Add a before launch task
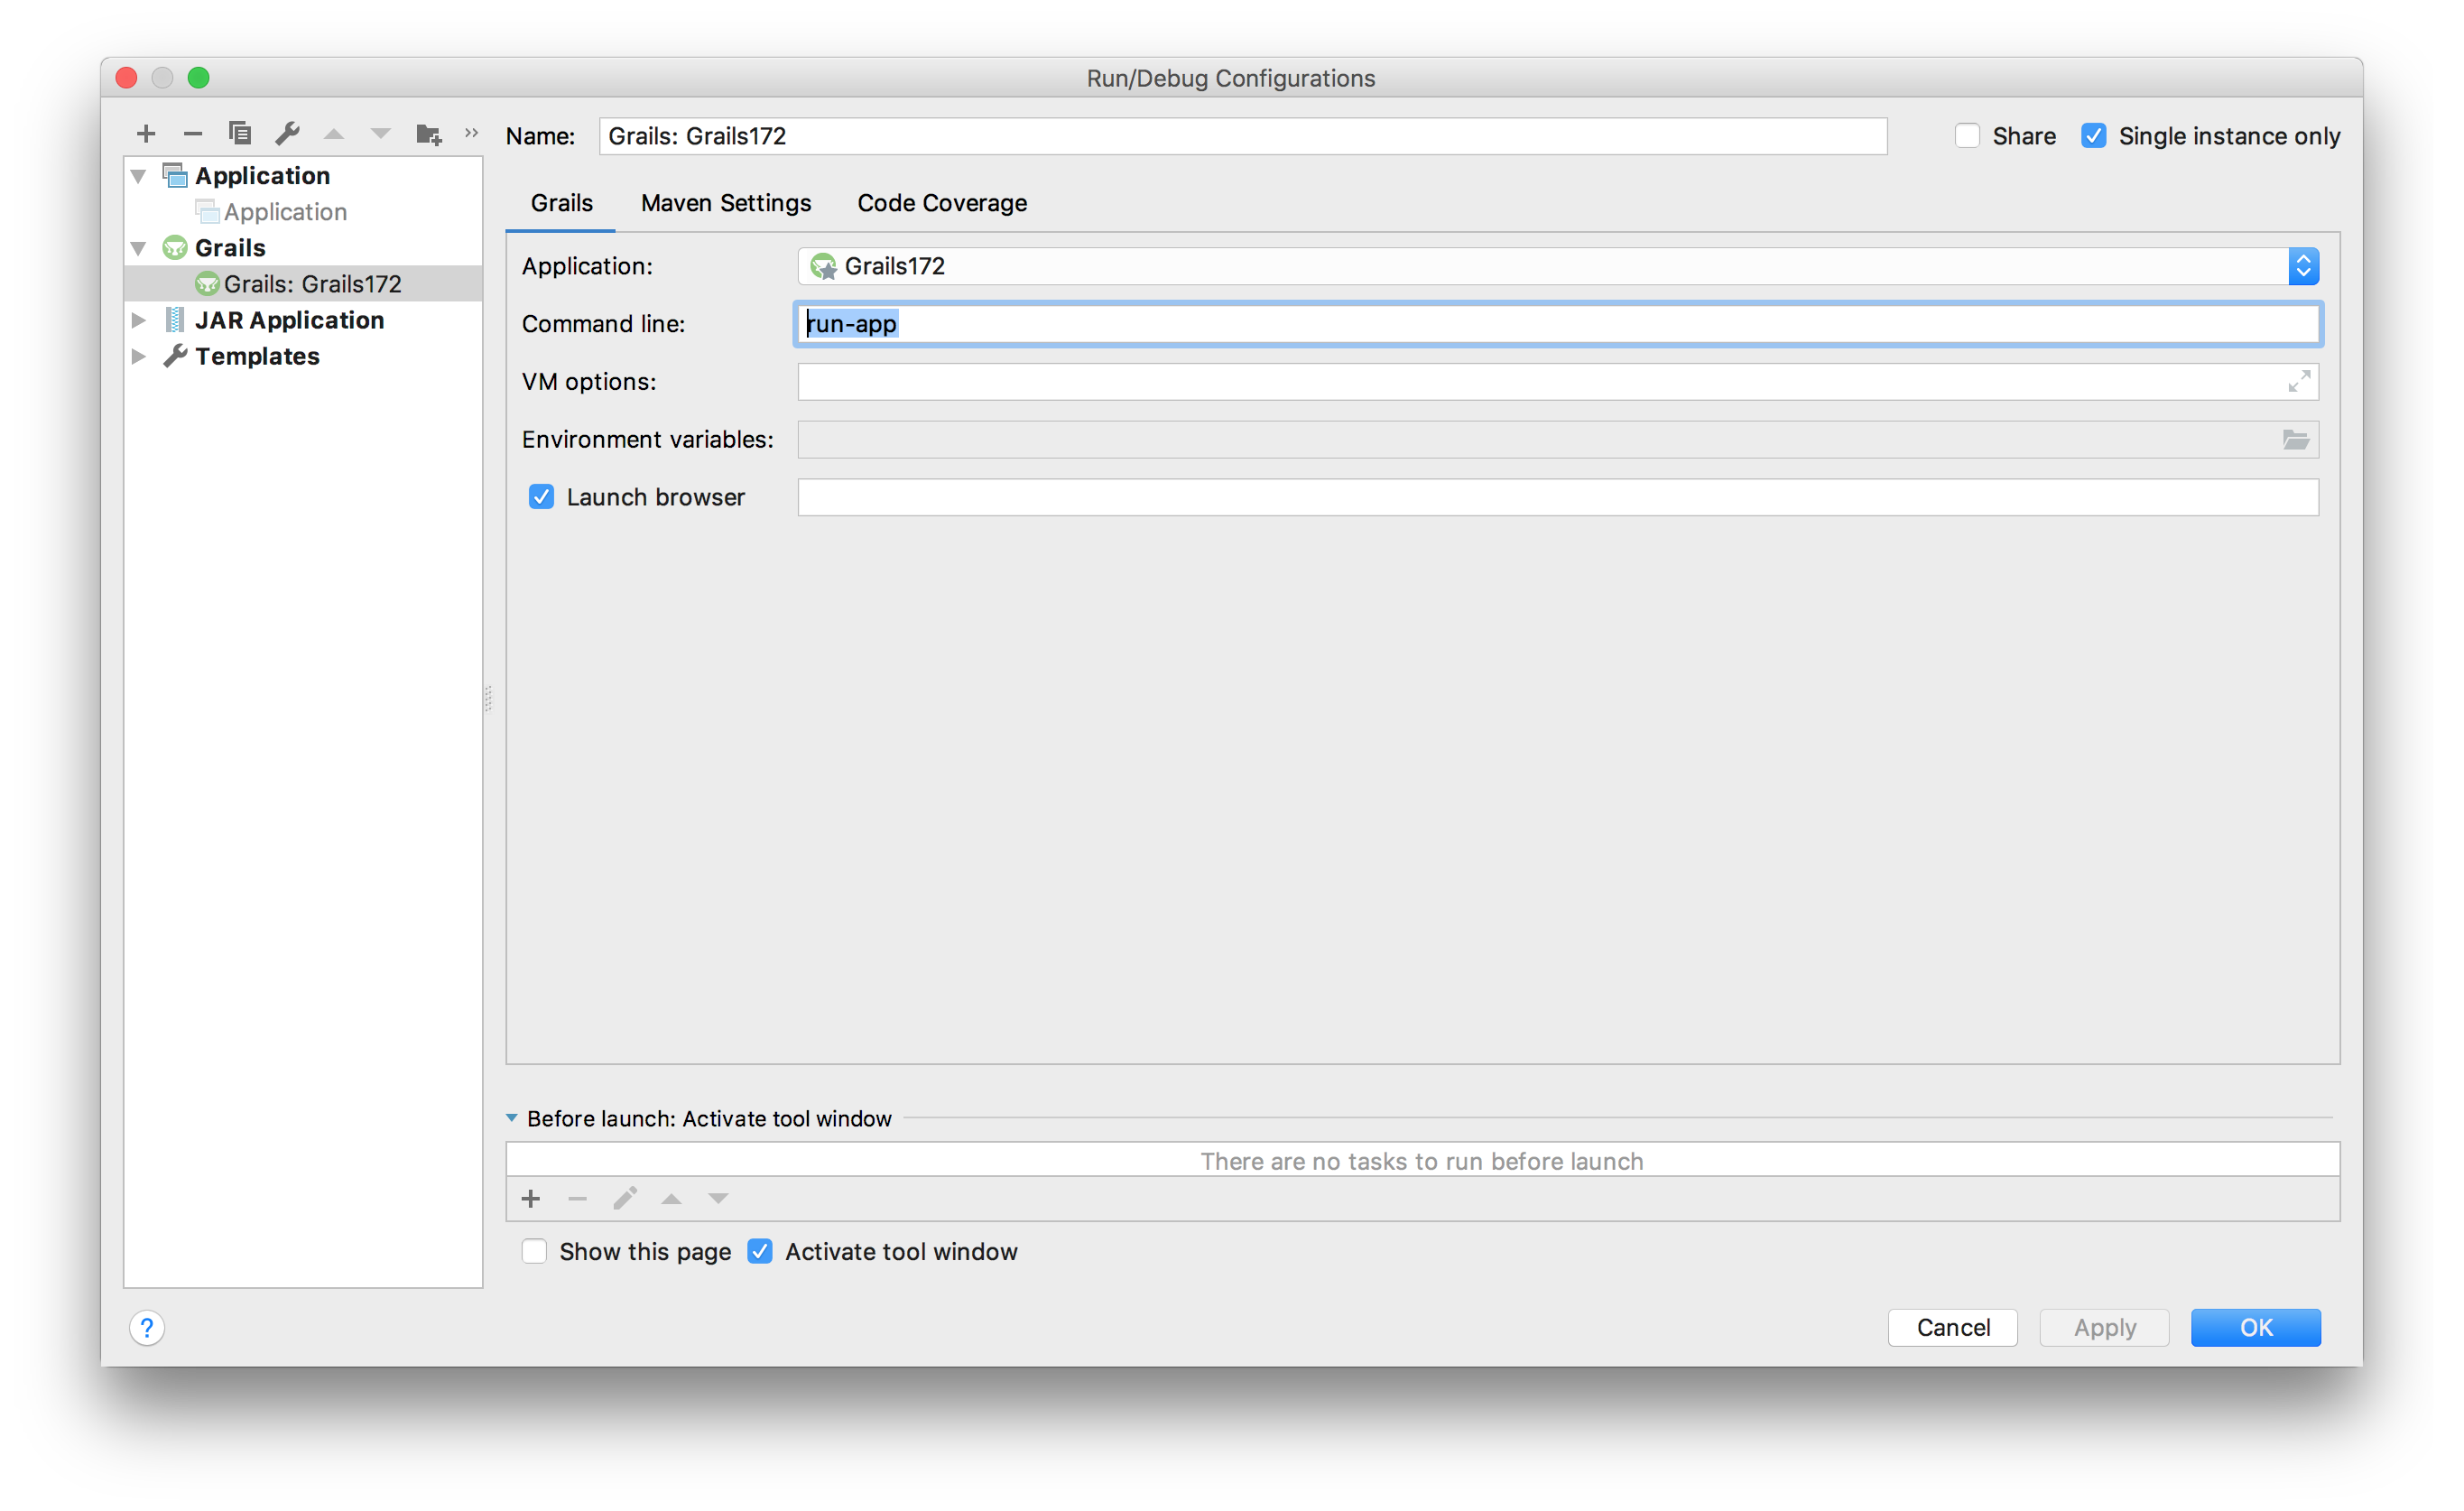 pyautogui.click(x=531, y=1199)
